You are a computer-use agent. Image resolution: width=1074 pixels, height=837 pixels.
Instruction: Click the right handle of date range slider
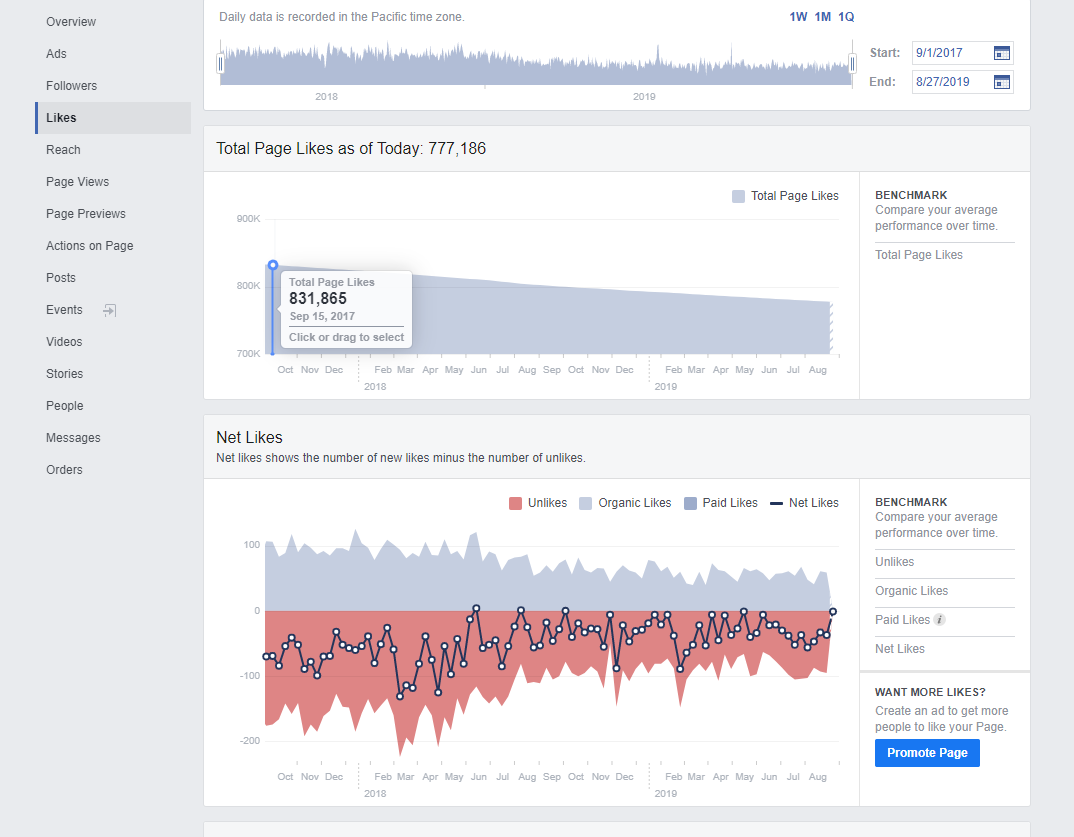pyautogui.click(x=852, y=64)
